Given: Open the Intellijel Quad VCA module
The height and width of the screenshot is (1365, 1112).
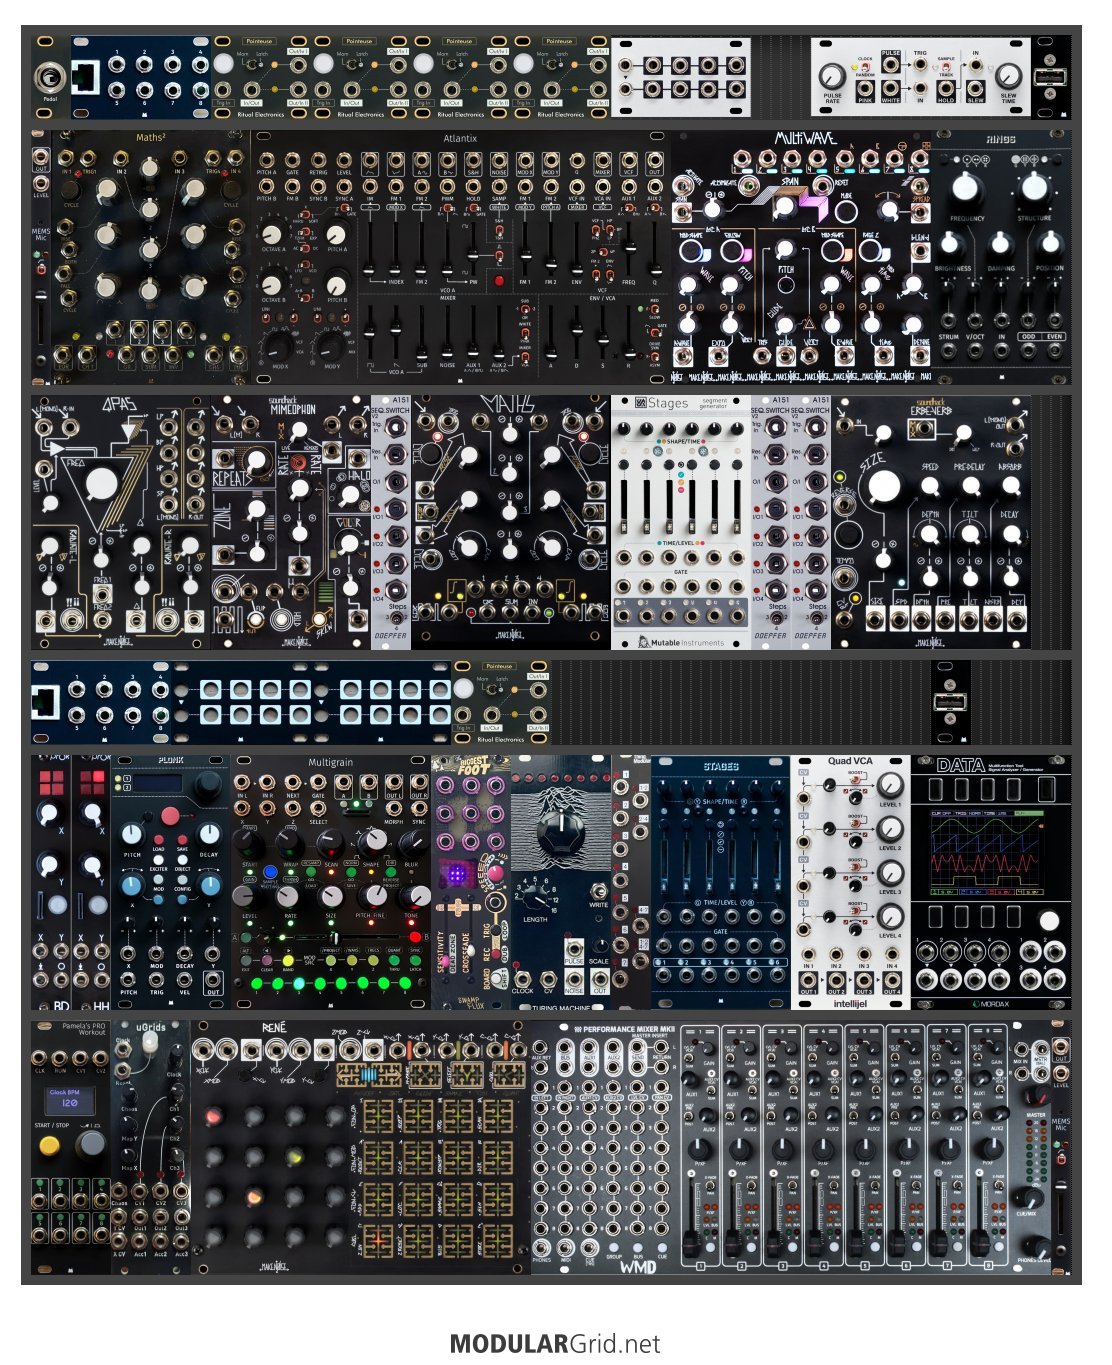Looking at the screenshot, I should pyautogui.click(x=850, y=882).
